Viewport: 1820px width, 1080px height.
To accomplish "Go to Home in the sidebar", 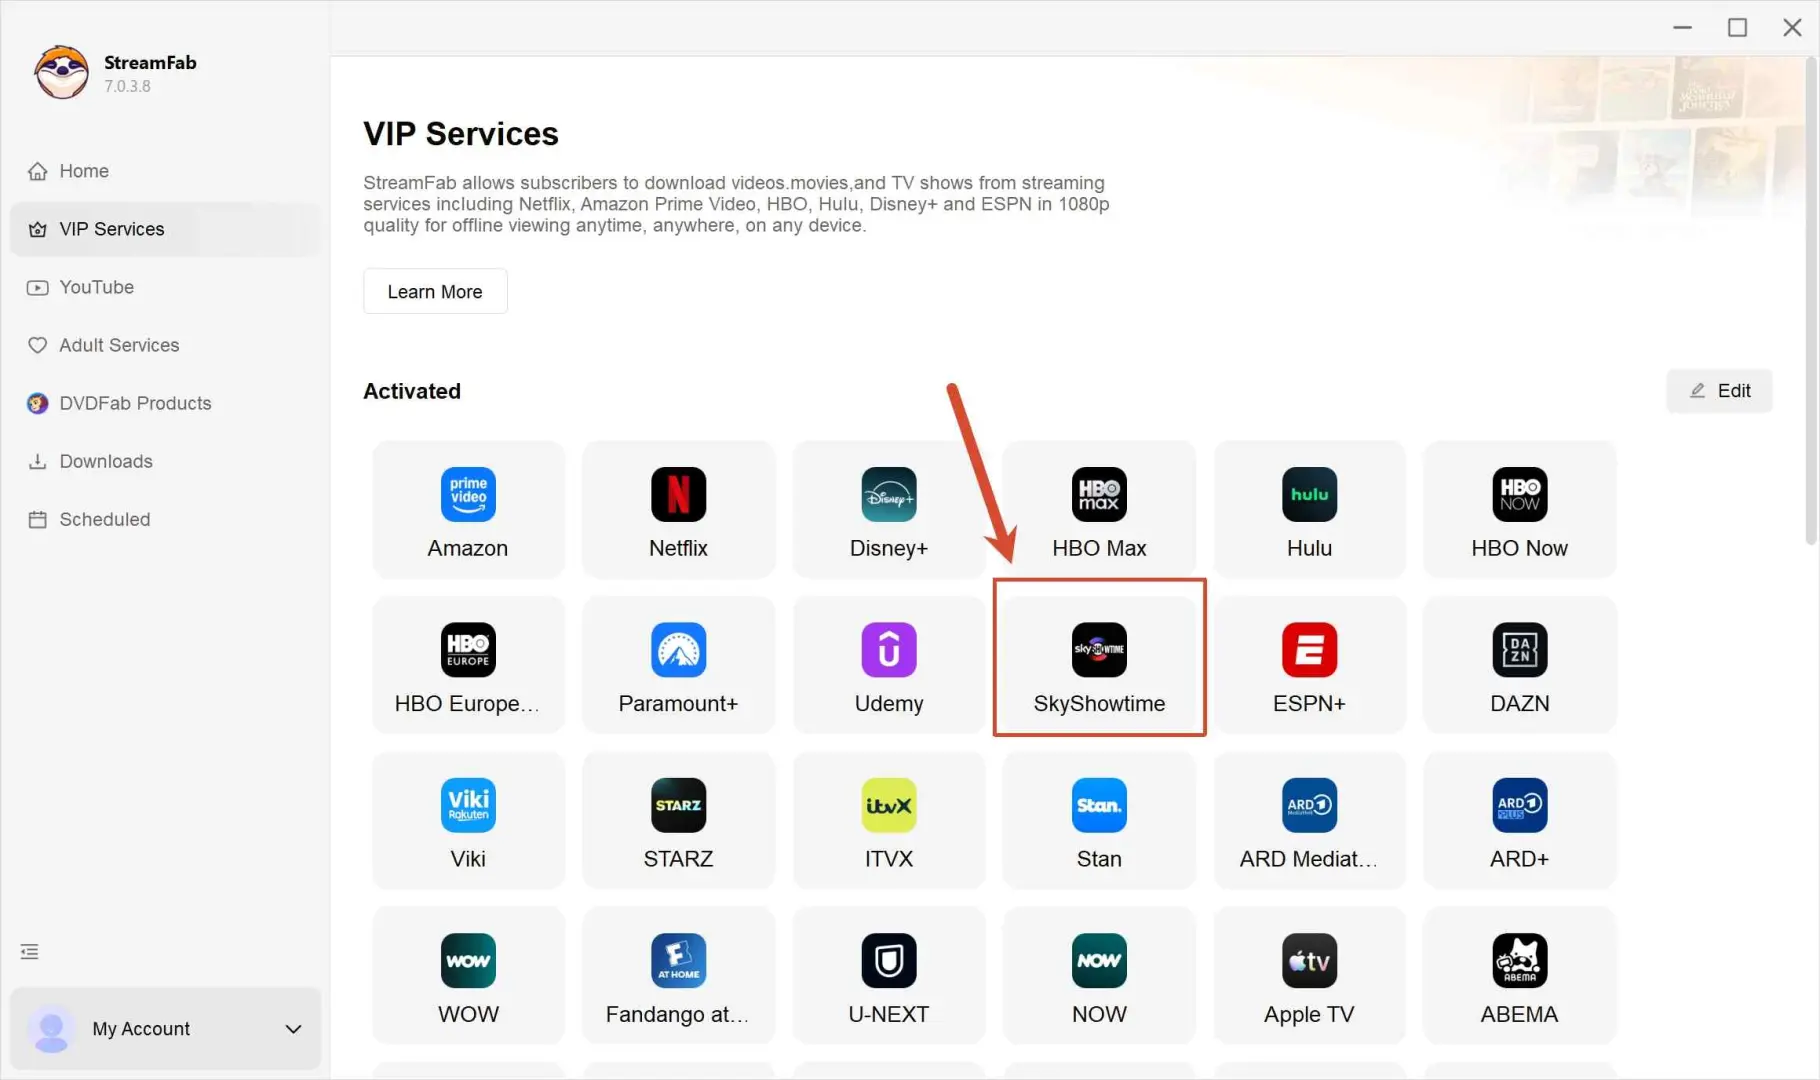I will (x=166, y=171).
